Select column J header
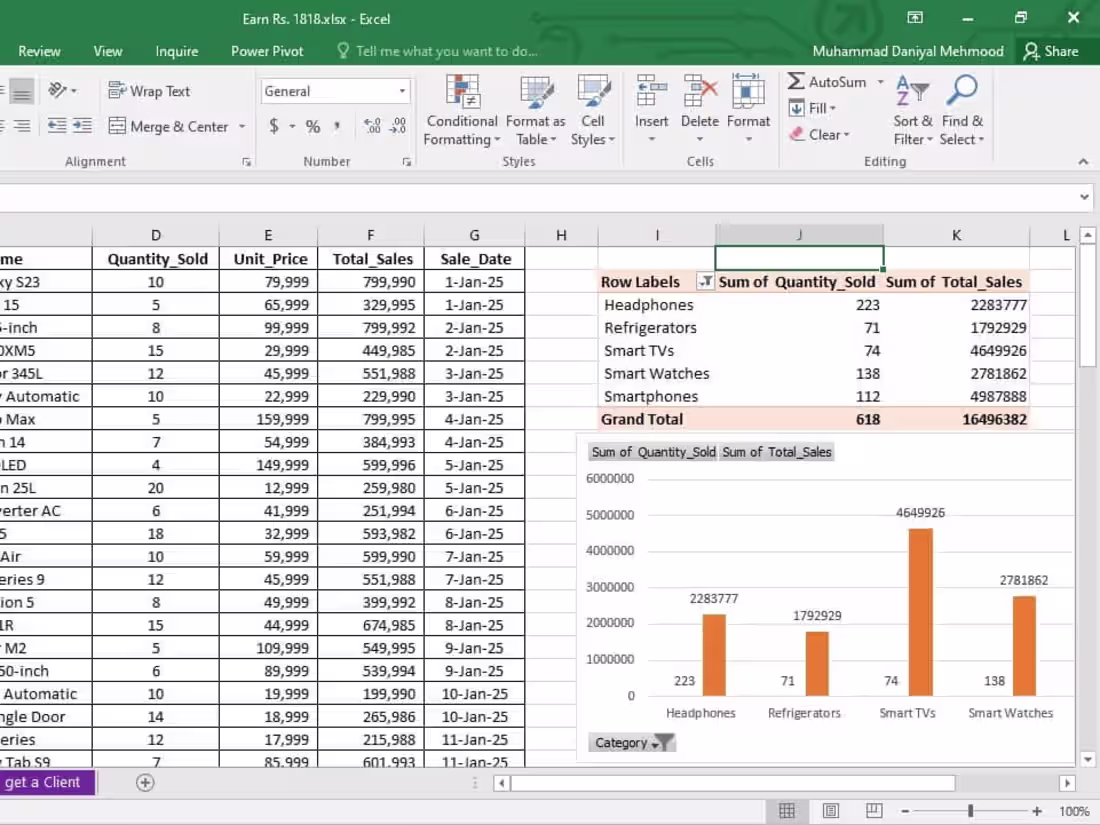 coord(799,235)
